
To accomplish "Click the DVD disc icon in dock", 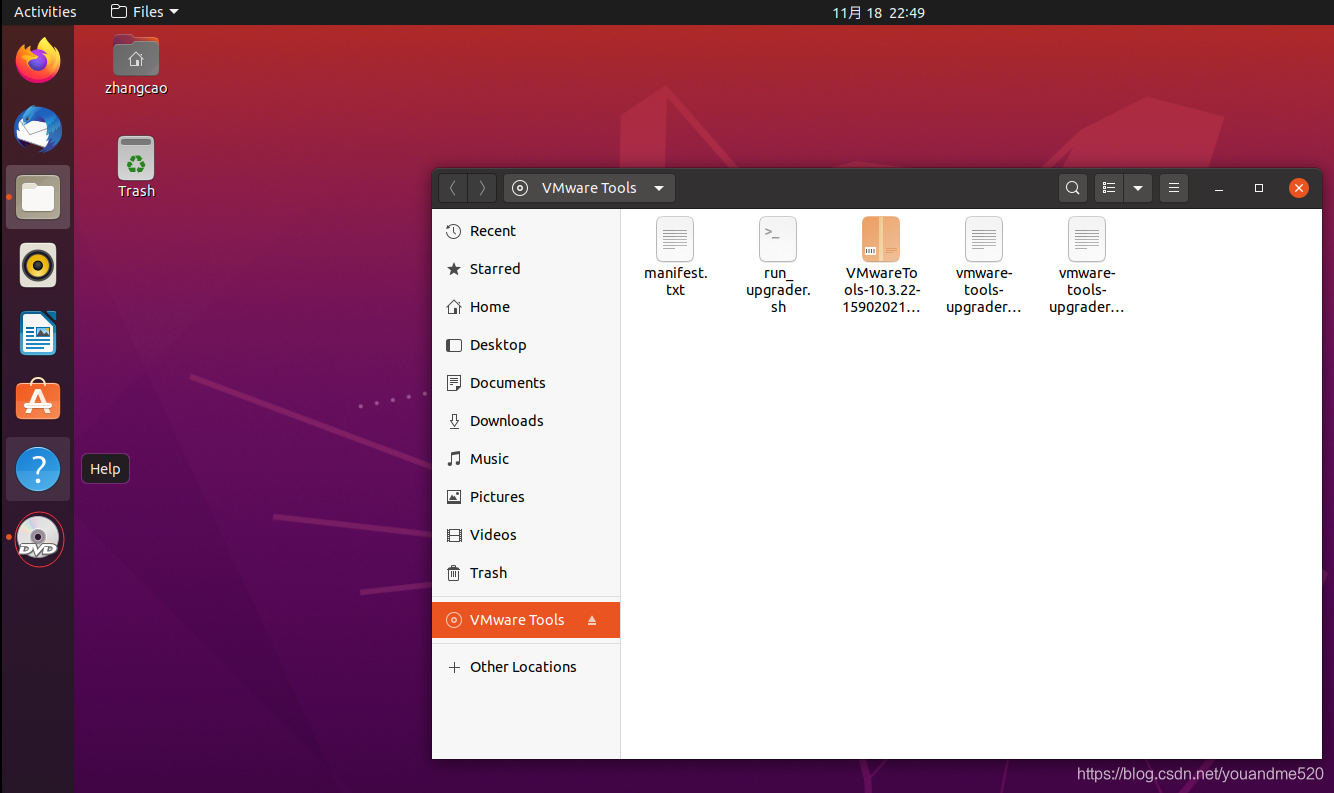I will click(38, 539).
